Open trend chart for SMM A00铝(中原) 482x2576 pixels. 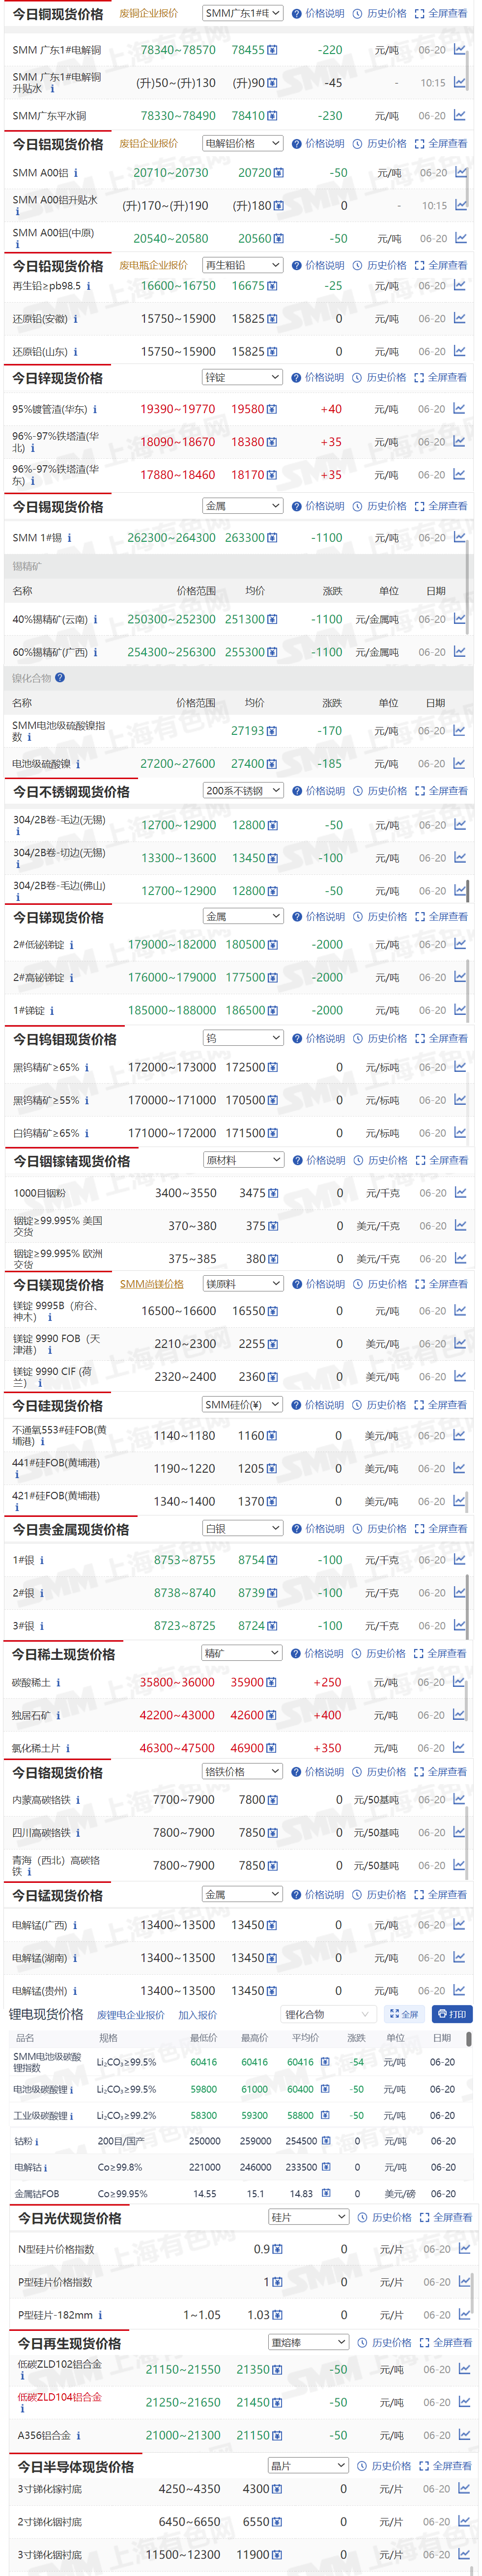coord(460,238)
